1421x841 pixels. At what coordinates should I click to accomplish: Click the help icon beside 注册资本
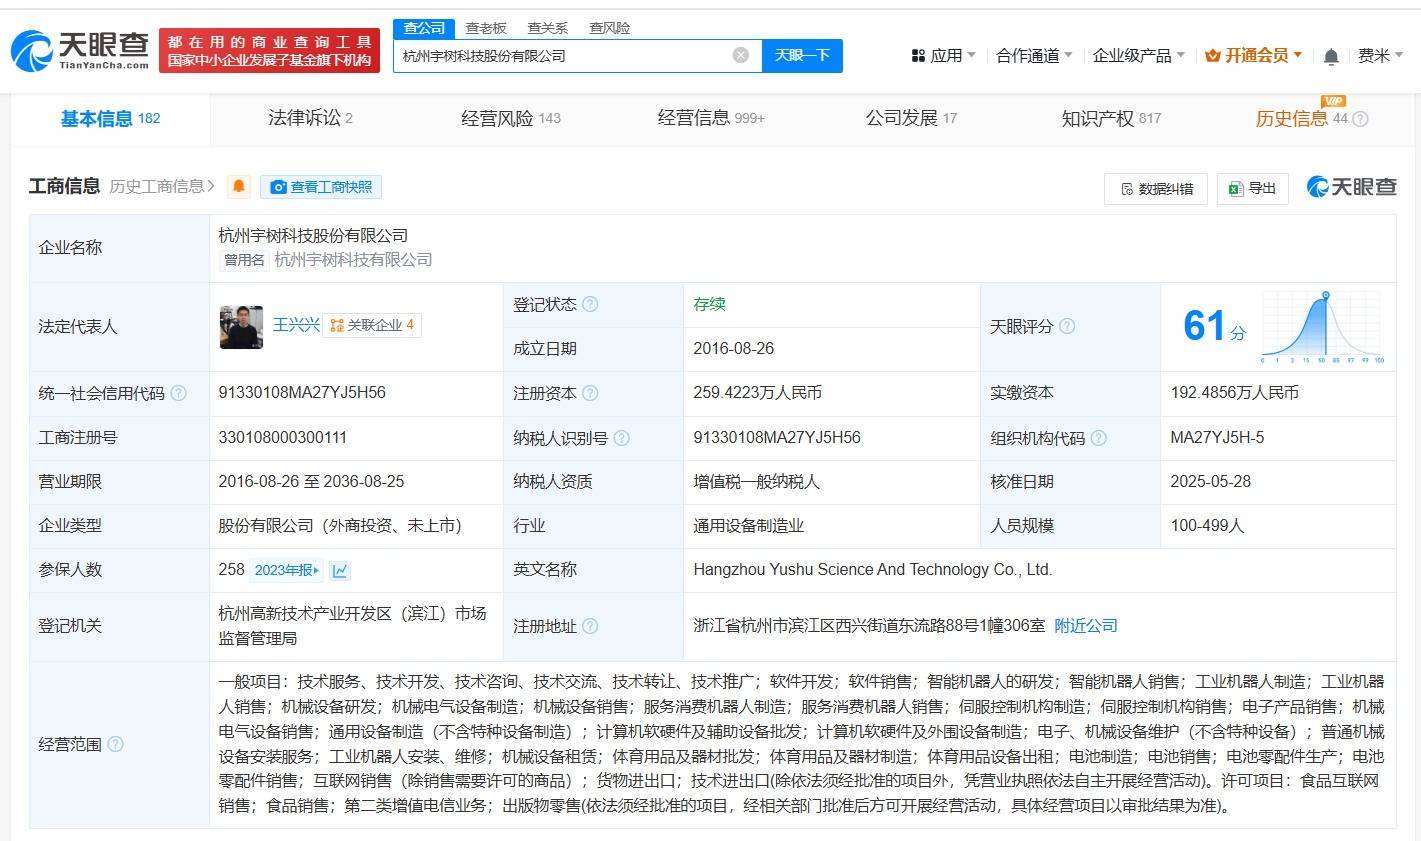pos(590,393)
